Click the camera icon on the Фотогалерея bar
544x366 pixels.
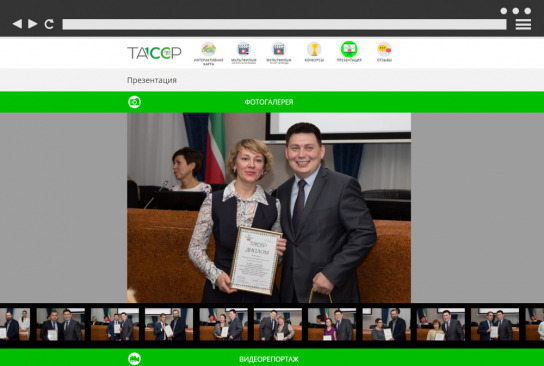(134, 102)
